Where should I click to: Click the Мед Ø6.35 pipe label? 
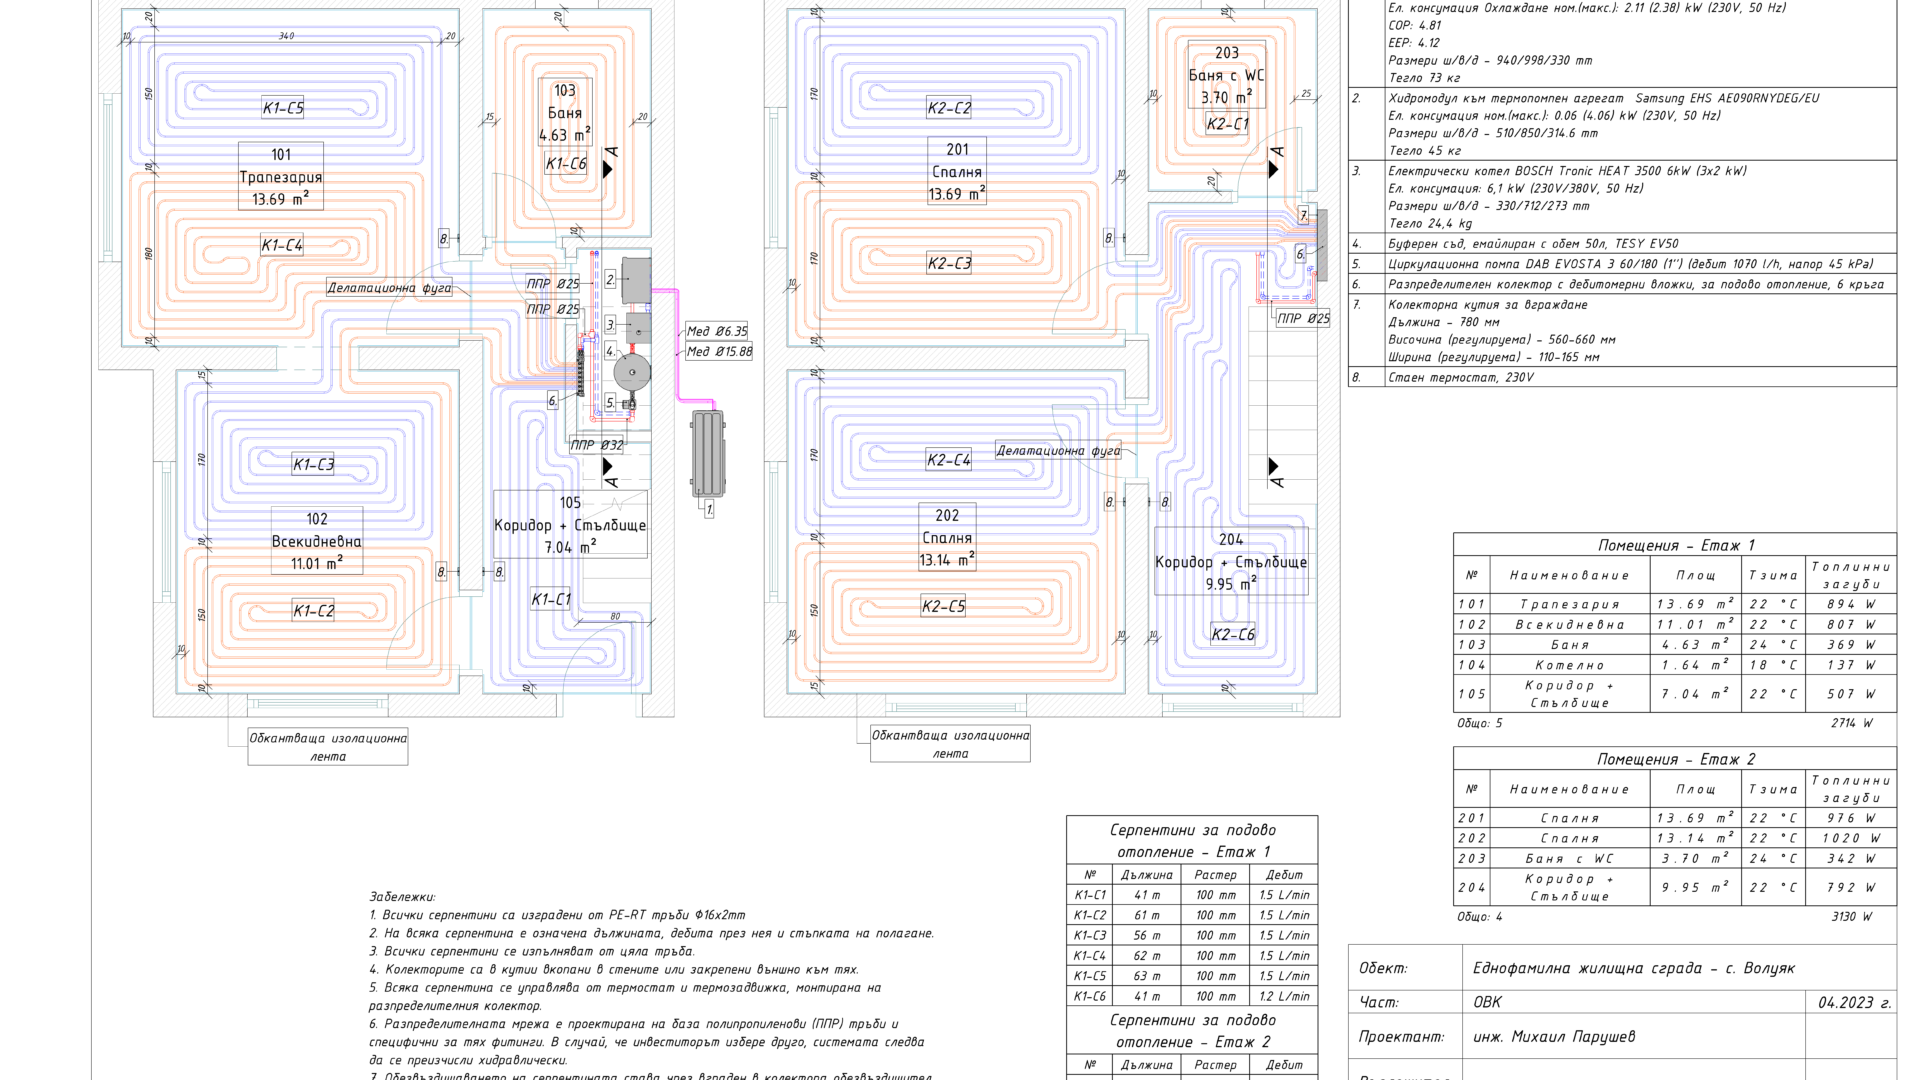(716, 331)
